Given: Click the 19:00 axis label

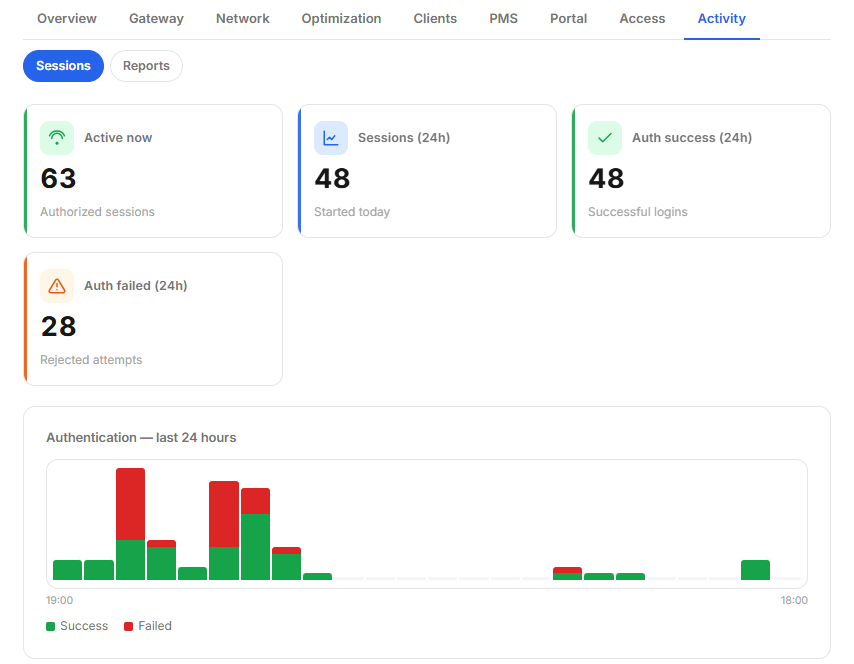Looking at the screenshot, I should pyautogui.click(x=59, y=600).
